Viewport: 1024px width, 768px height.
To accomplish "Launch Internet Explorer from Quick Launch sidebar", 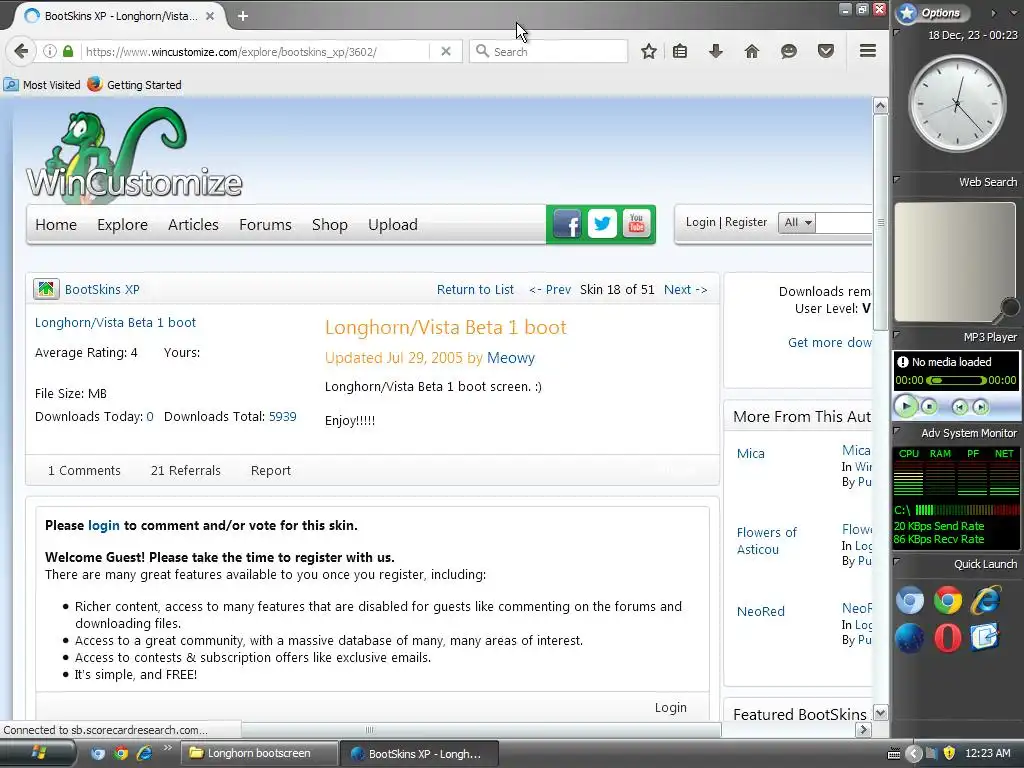I will pos(985,600).
